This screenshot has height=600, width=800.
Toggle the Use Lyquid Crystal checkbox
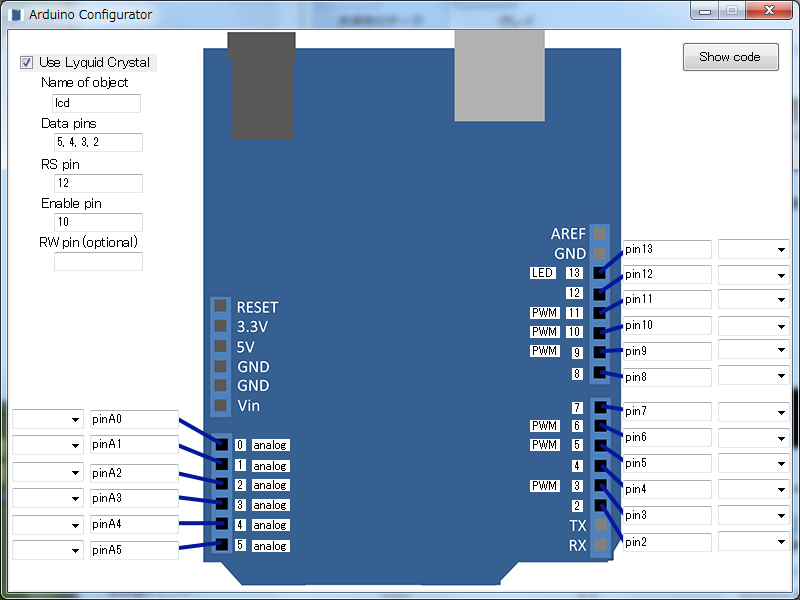(27, 63)
